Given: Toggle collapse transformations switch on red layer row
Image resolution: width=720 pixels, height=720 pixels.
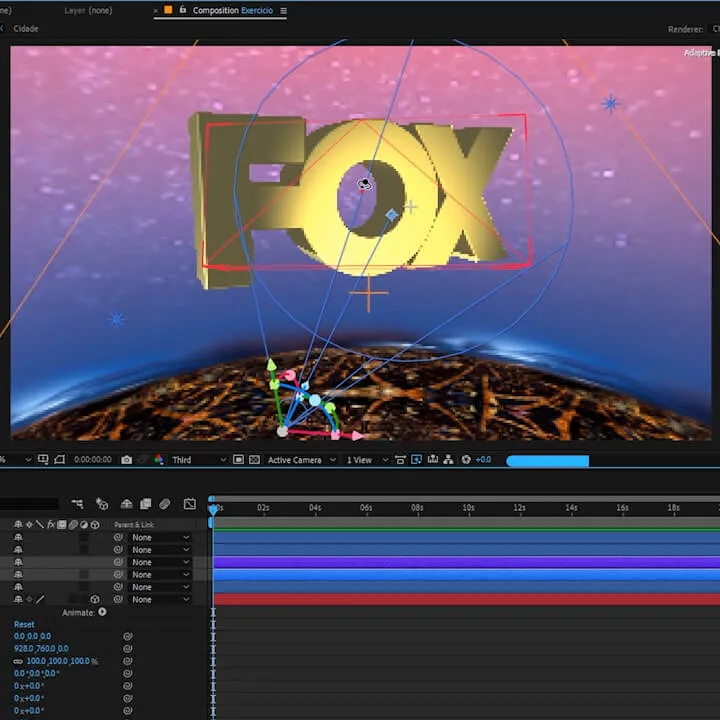Looking at the screenshot, I should coord(29,599).
